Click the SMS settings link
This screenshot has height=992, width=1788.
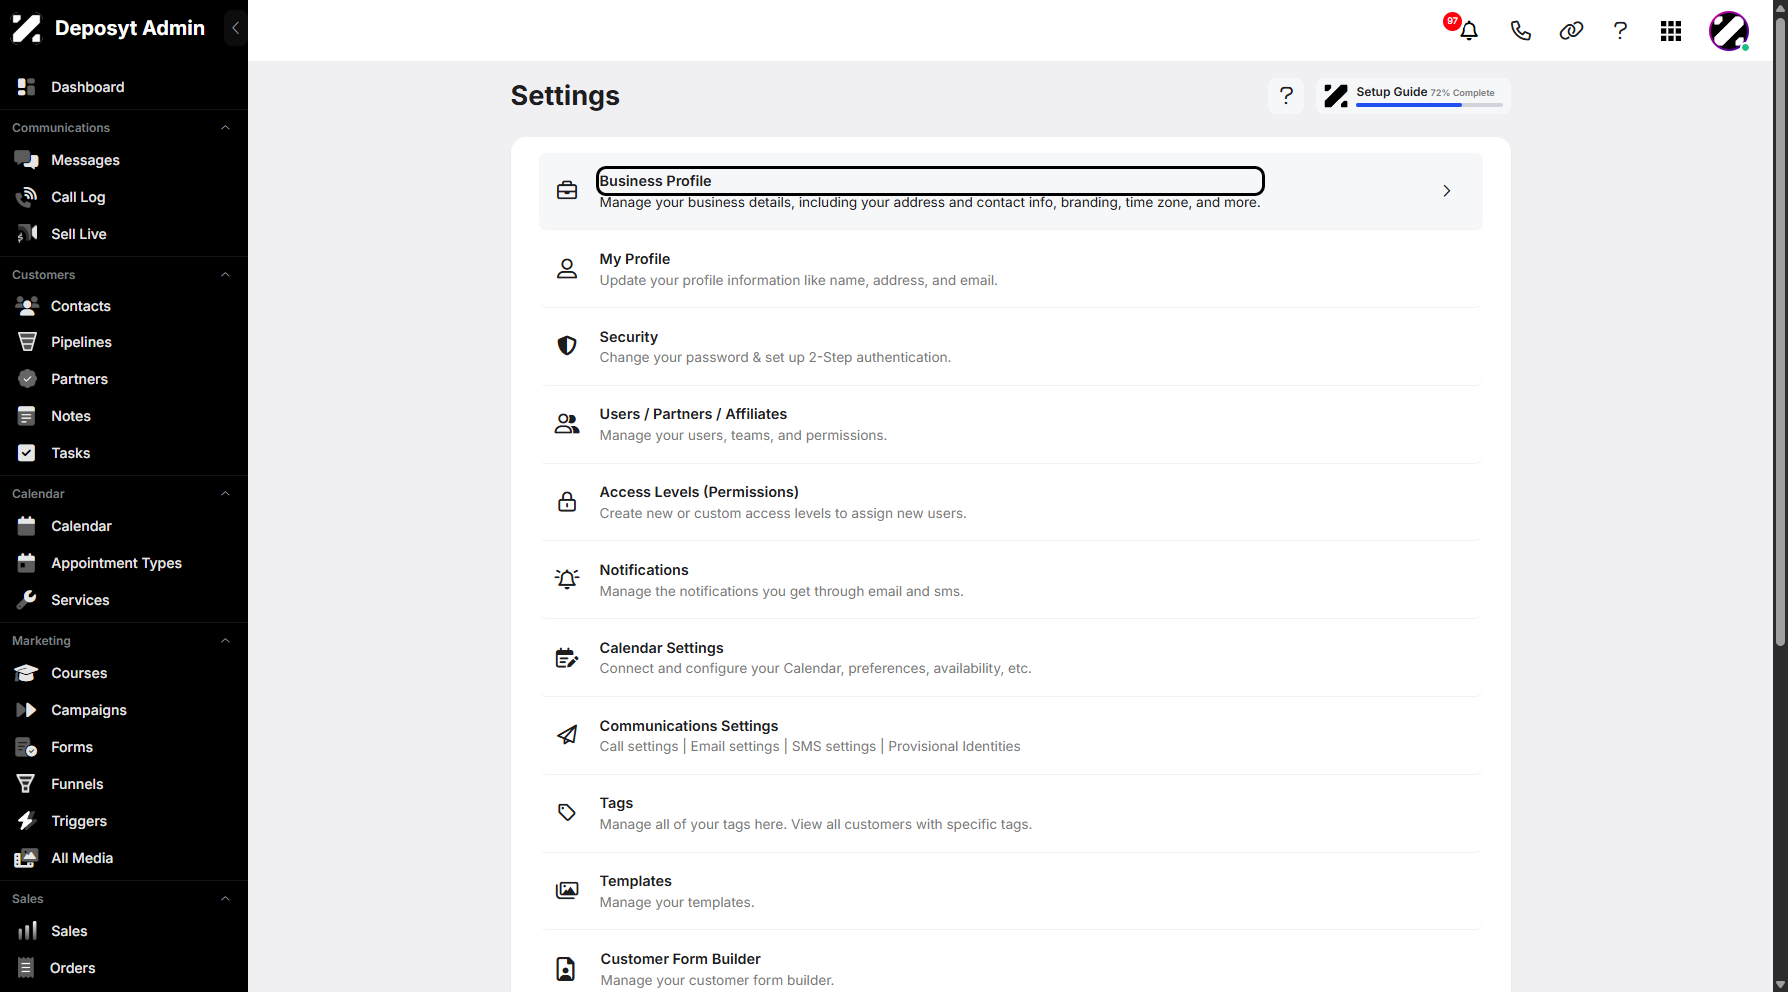pos(834,747)
